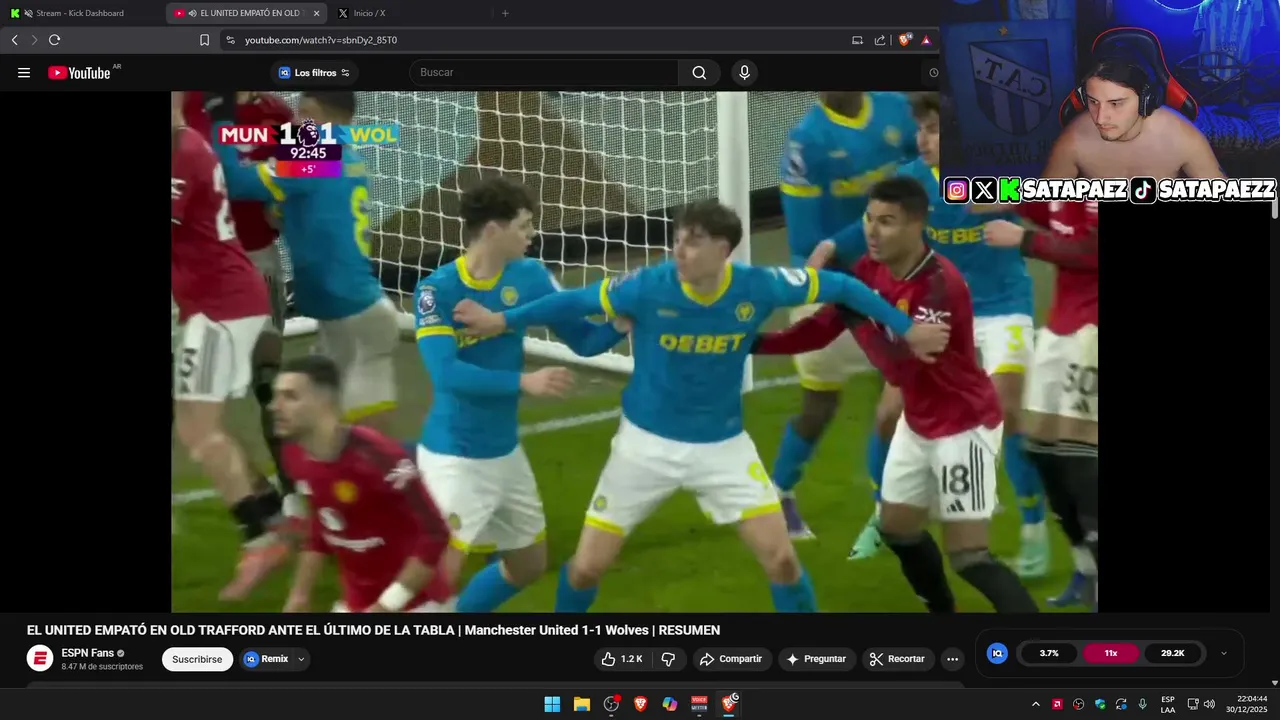Open the Voicemeeter taskbar icon

(x=700, y=704)
